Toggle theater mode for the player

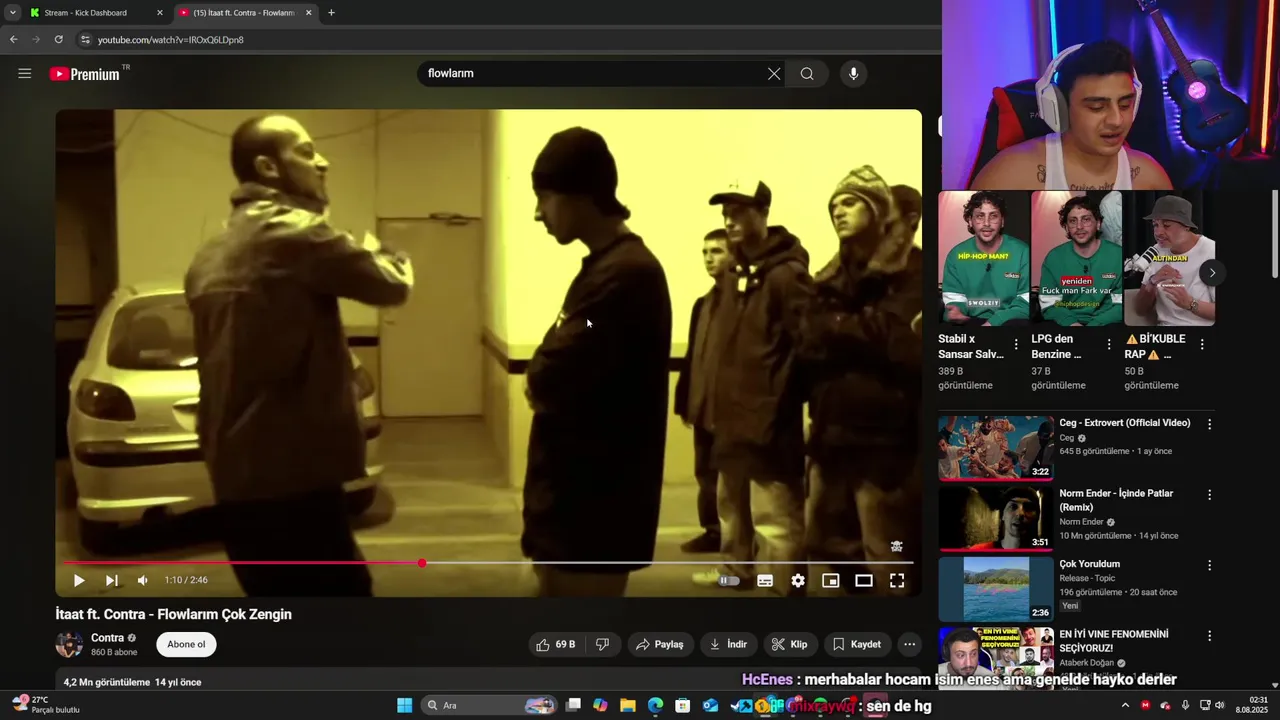[864, 580]
